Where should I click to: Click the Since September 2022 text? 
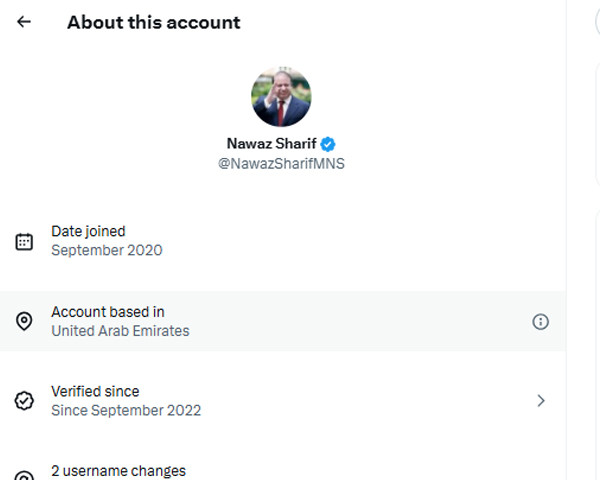126,410
